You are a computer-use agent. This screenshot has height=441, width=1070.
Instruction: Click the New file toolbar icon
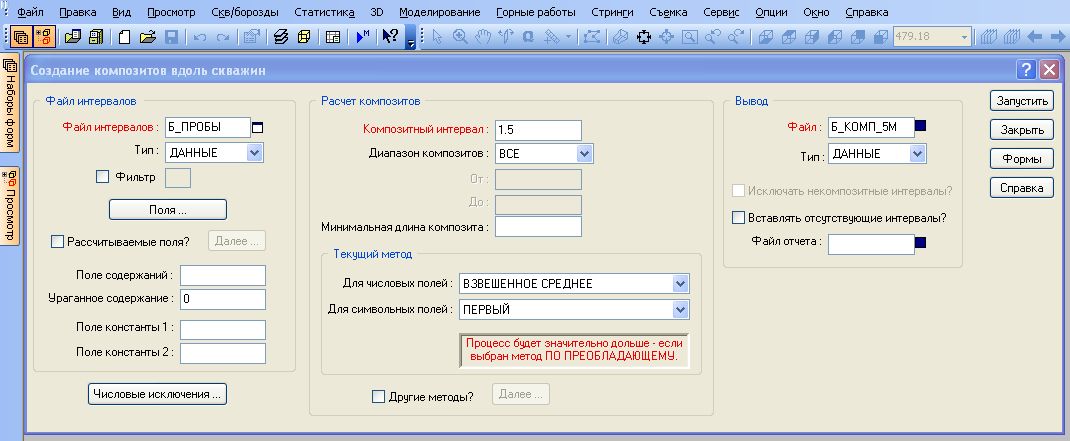point(124,37)
